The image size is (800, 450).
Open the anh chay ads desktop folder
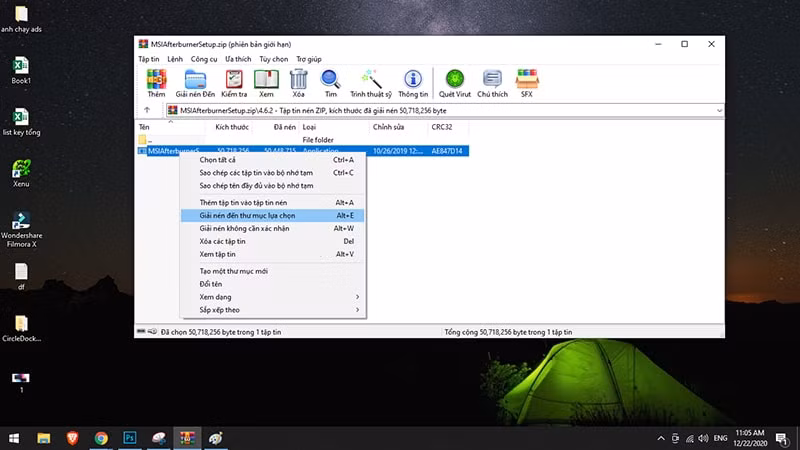point(21,18)
